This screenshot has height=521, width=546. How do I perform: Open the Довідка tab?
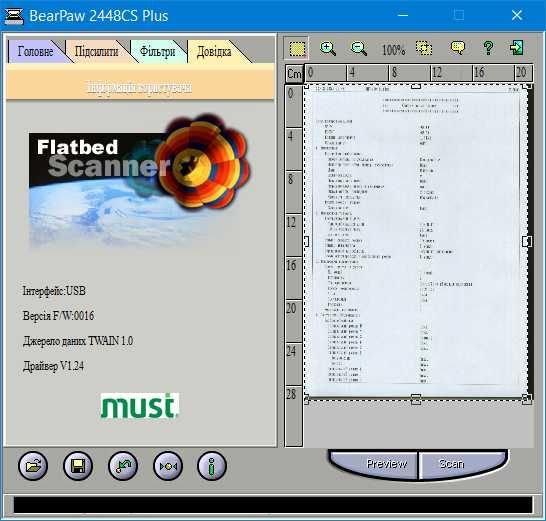coord(214,51)
